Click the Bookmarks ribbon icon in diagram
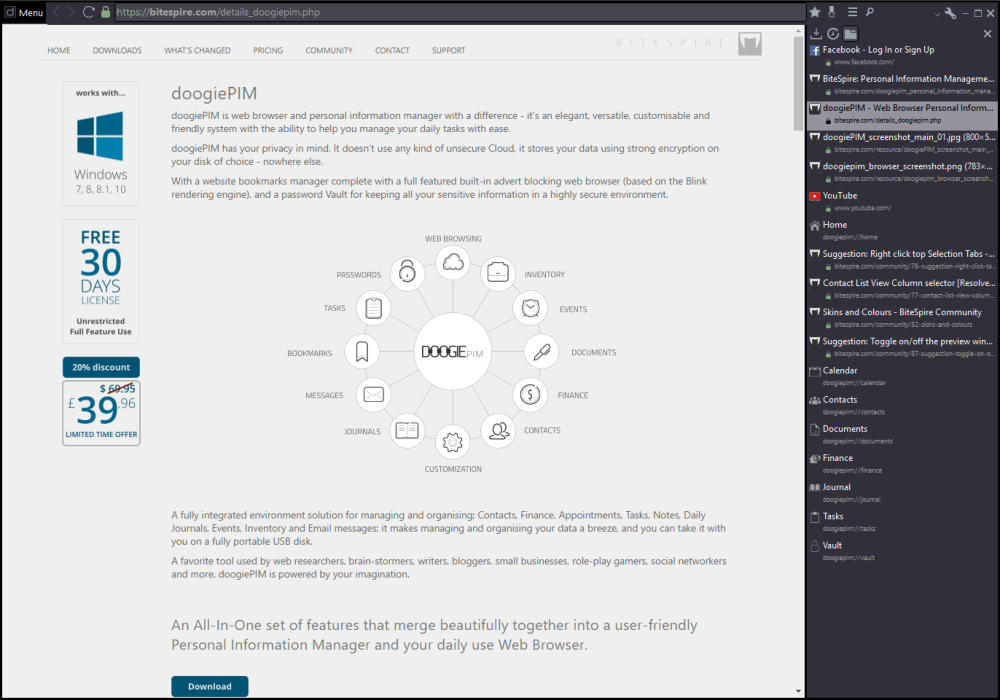The width and height of the screenshot is (1000, 700). click(x=362, y=351)
